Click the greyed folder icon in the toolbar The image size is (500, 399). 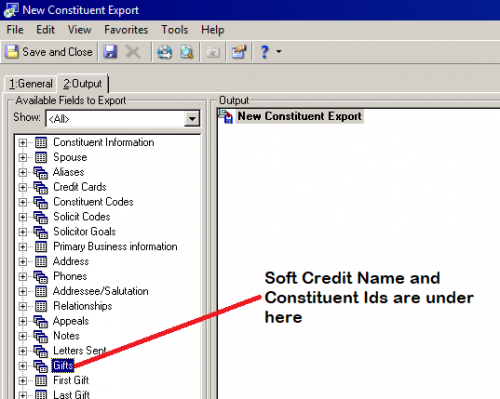click(213, 52)
